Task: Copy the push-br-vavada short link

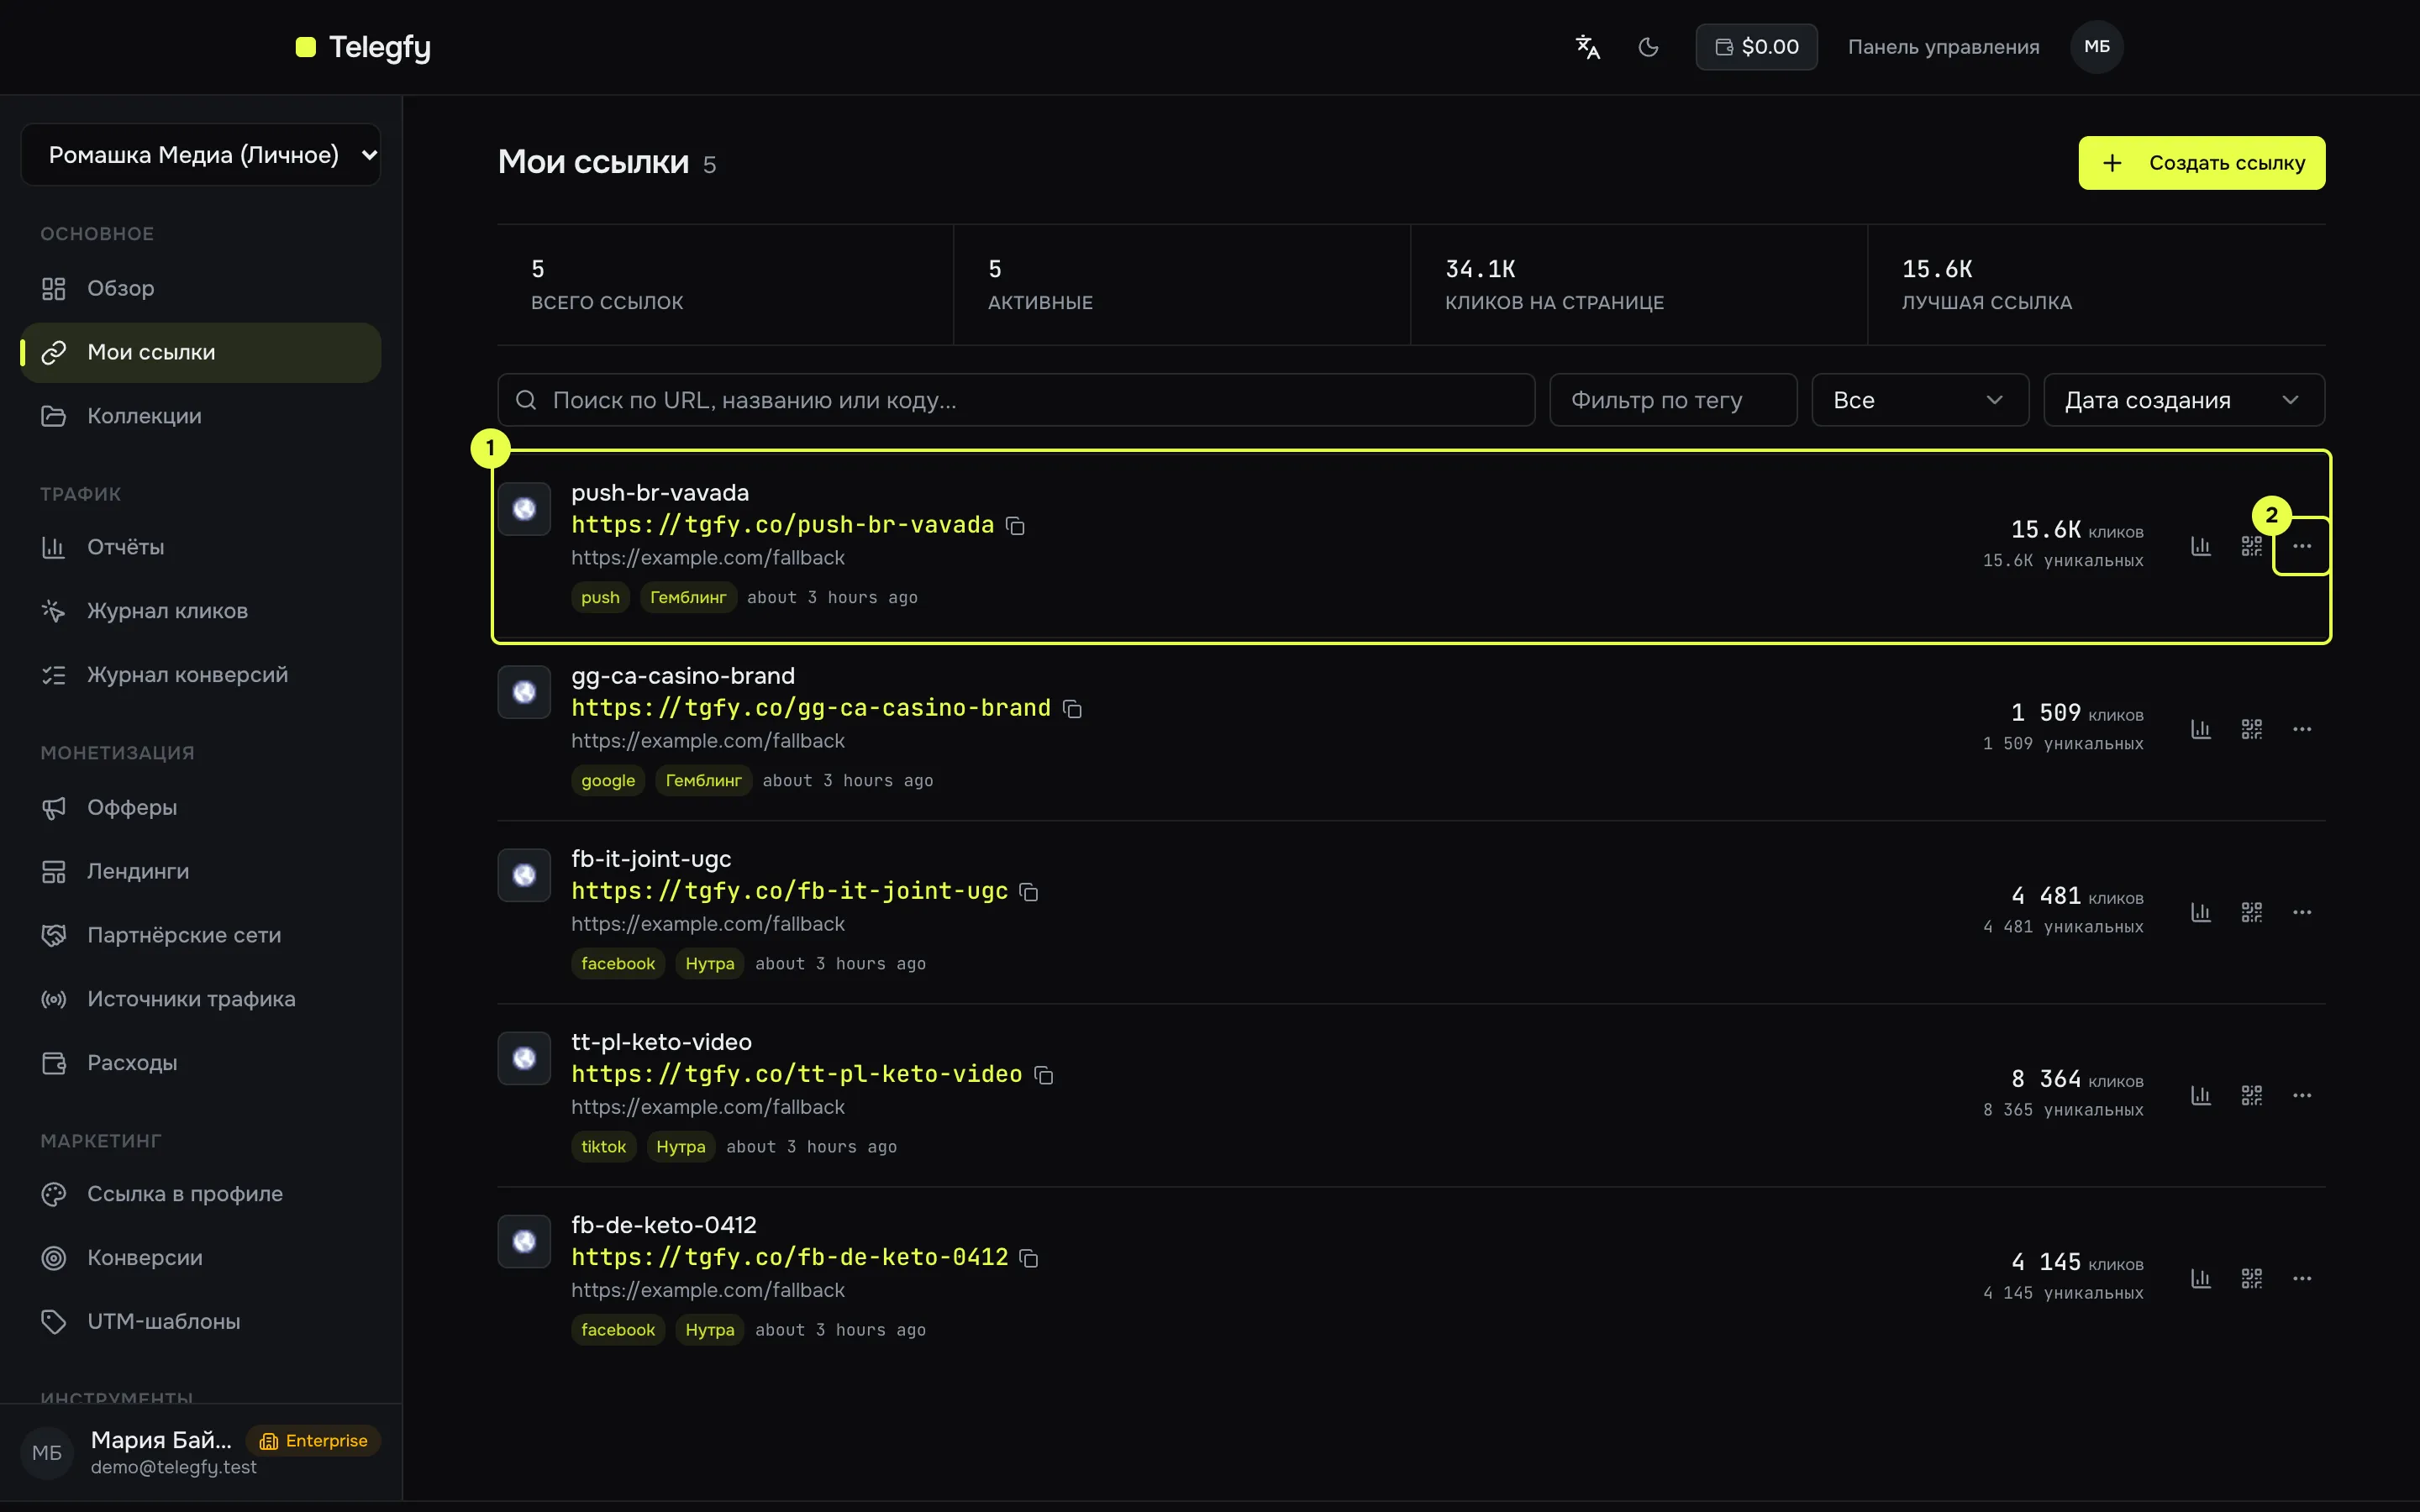Action: click(1015, 526)
